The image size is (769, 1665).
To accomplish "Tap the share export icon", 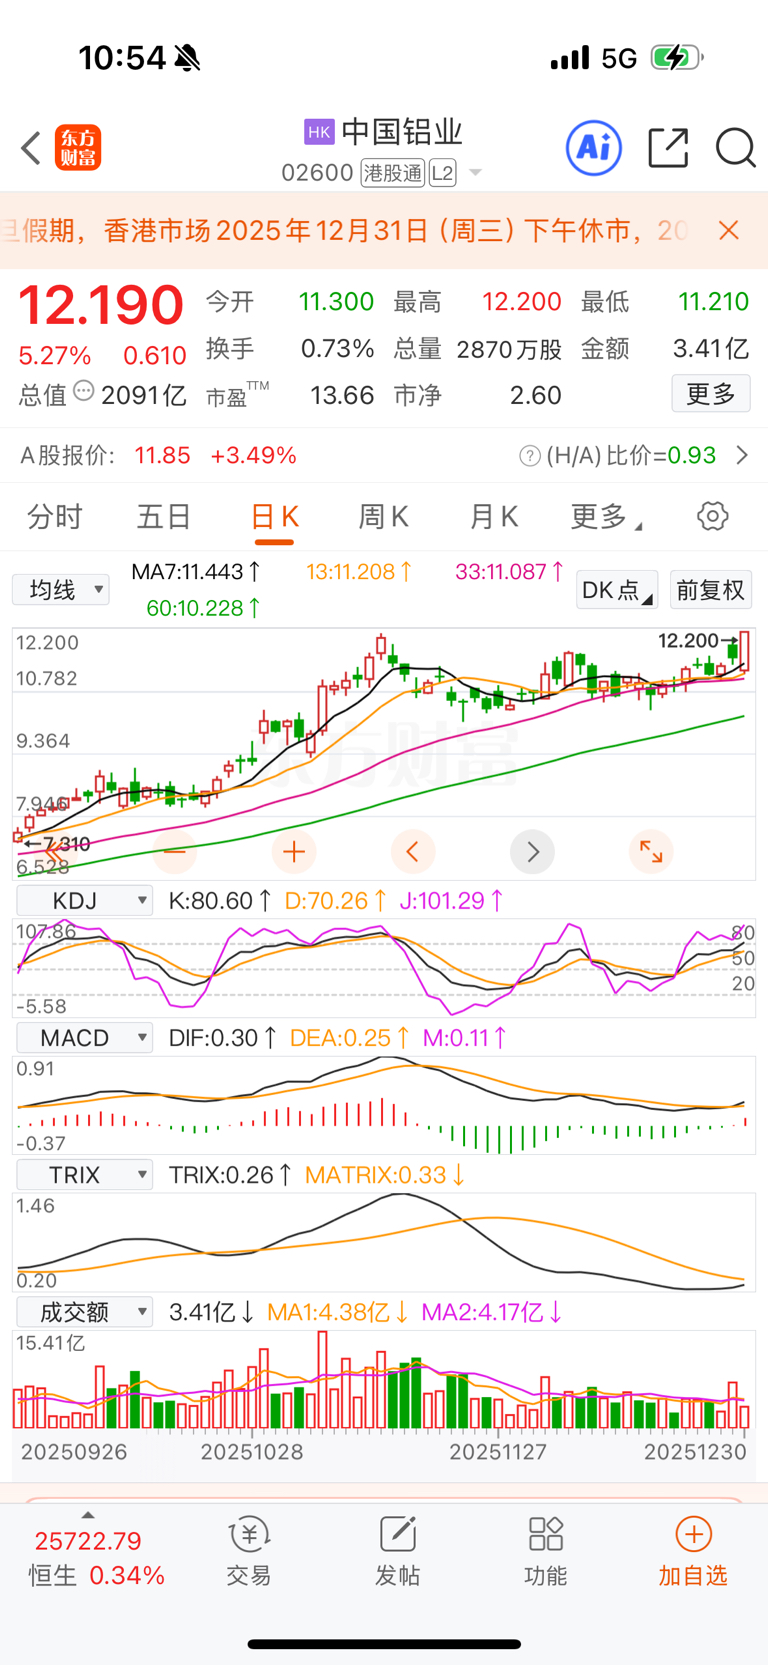I will pos(668,148).
